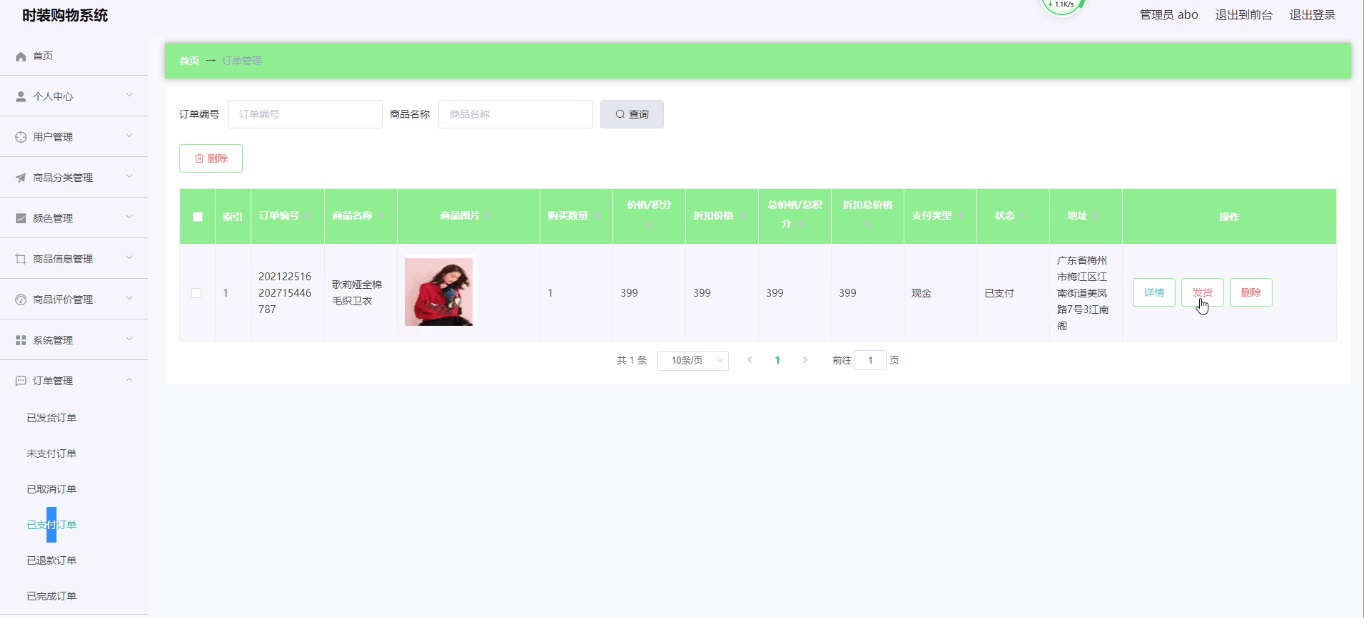
Task: Click the 共 1 条 total count text
Action: click(x=632, y=360)
